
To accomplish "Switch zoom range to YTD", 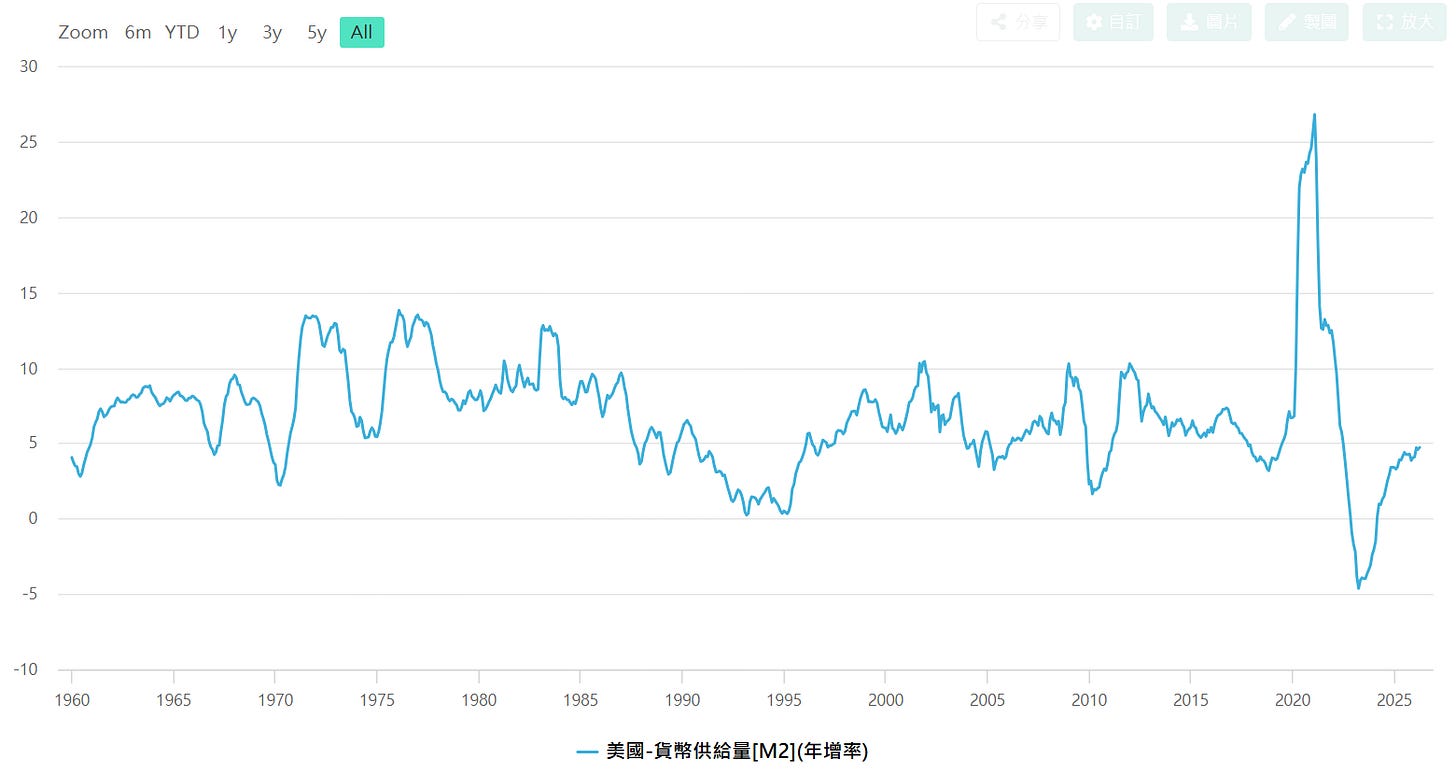I will (x=182, y=32).
